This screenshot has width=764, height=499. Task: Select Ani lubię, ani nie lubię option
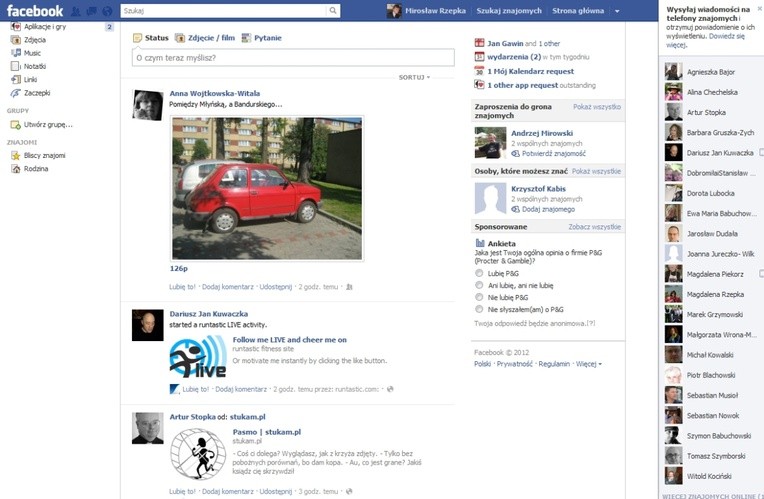(x=479, y=285)
